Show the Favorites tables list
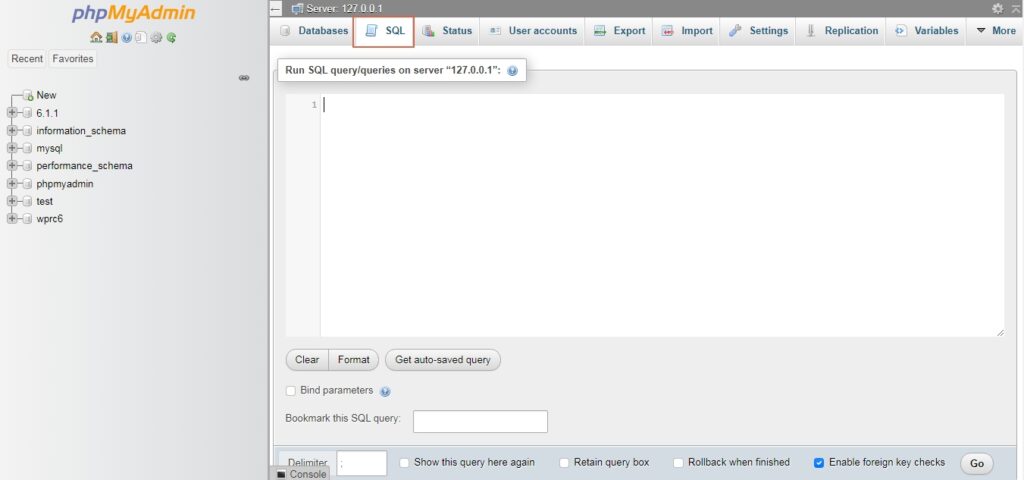Viewport: 1024px width, 480px height. 72,59
